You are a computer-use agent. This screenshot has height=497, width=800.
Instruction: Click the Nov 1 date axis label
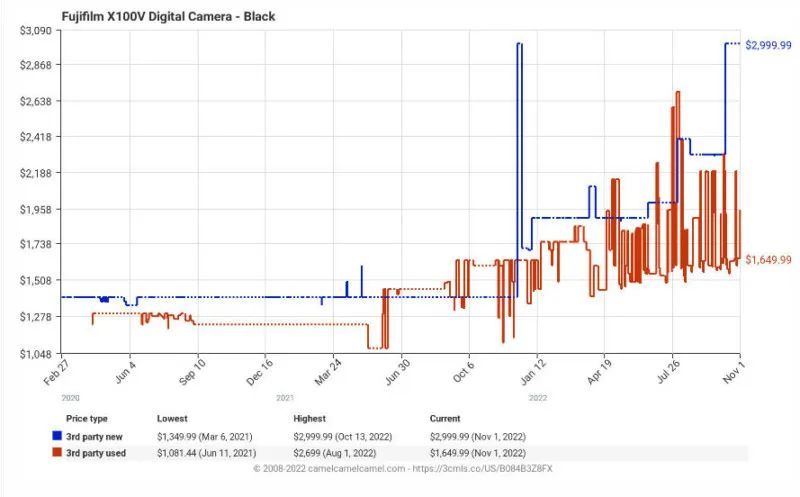734,371
